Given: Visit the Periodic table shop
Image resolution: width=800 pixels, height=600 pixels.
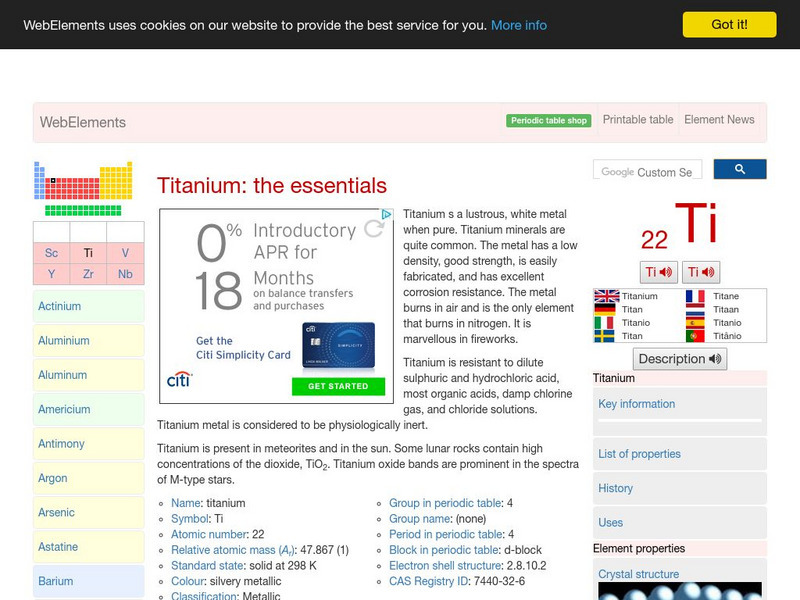Looking at the screenshot, I should point(548,119).
